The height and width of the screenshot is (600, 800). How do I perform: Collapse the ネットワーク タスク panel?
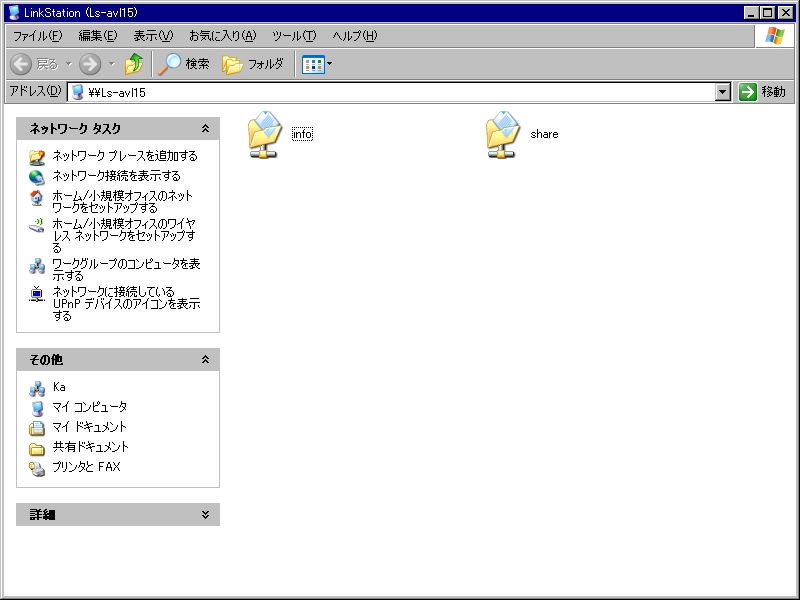point(205,129)
